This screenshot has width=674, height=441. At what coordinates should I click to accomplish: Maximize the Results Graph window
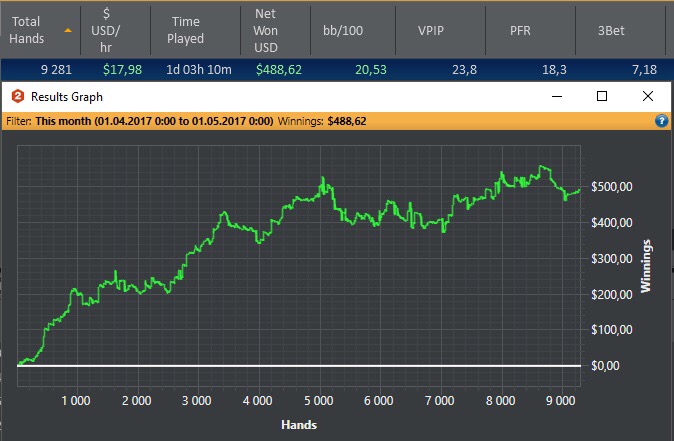click(602, 96)
